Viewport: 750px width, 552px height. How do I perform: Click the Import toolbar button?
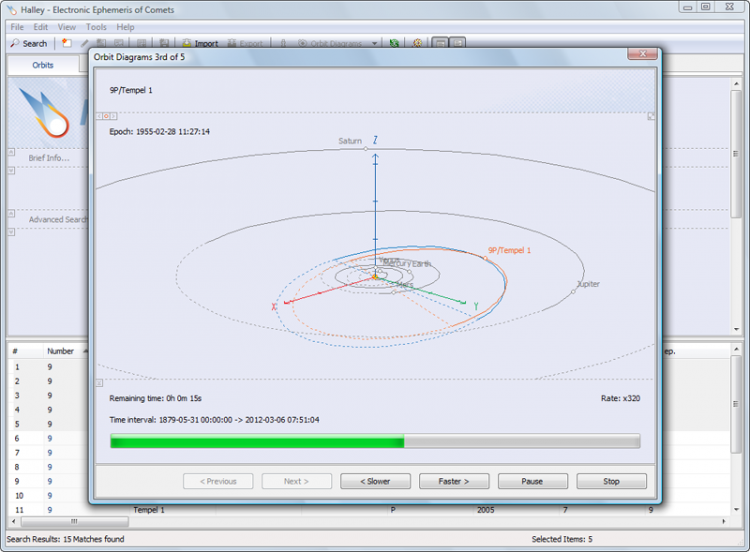click(200, 43)
